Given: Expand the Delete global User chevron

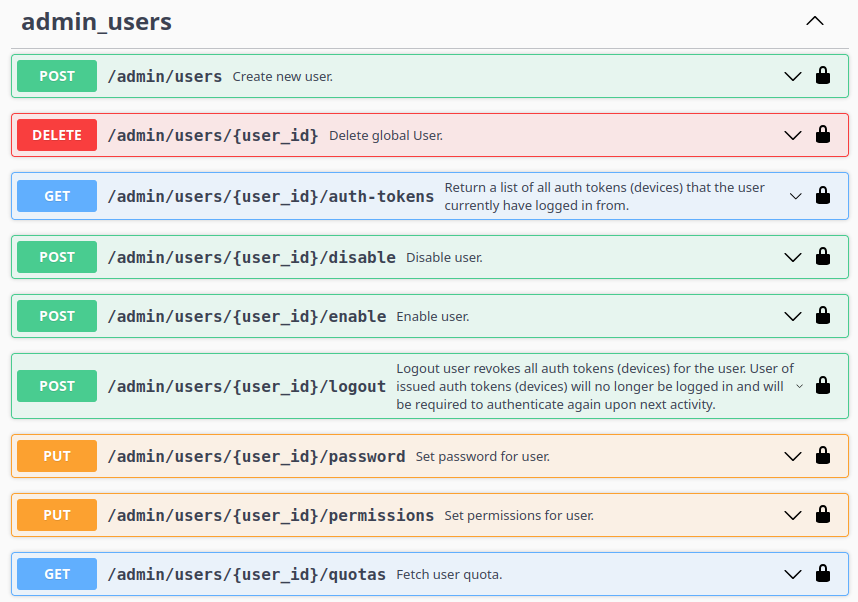Looking at the screenshot, I should (793, 135).
